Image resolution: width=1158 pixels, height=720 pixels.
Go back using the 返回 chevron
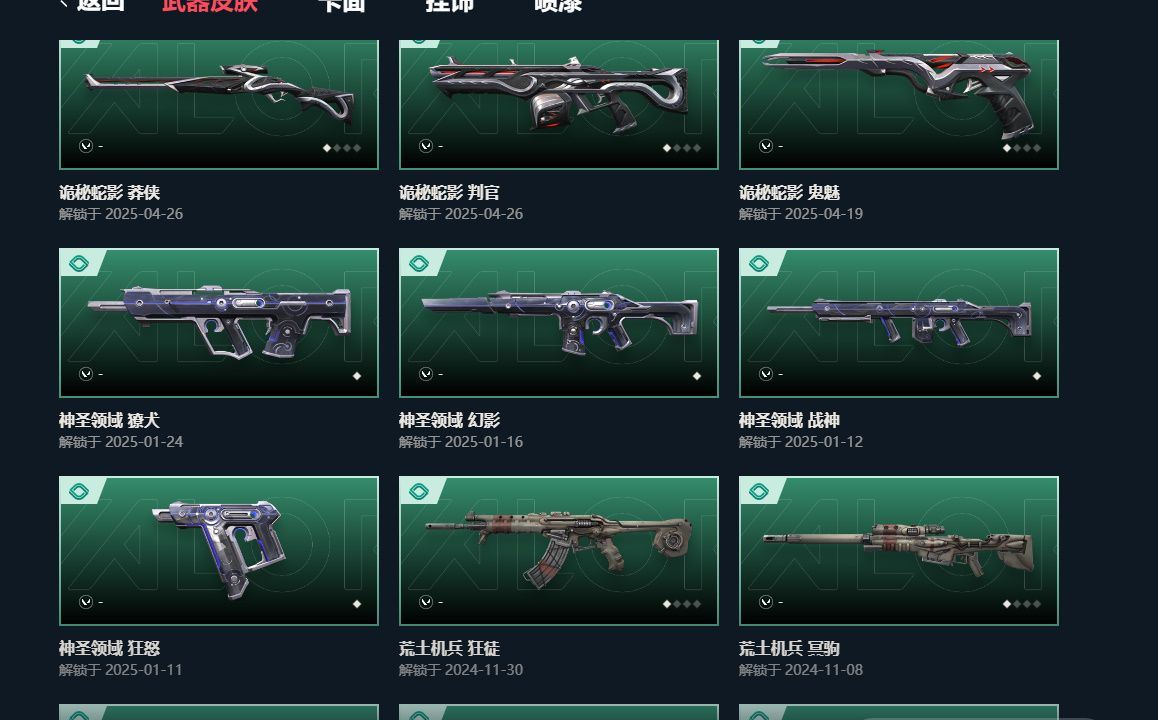64,4
